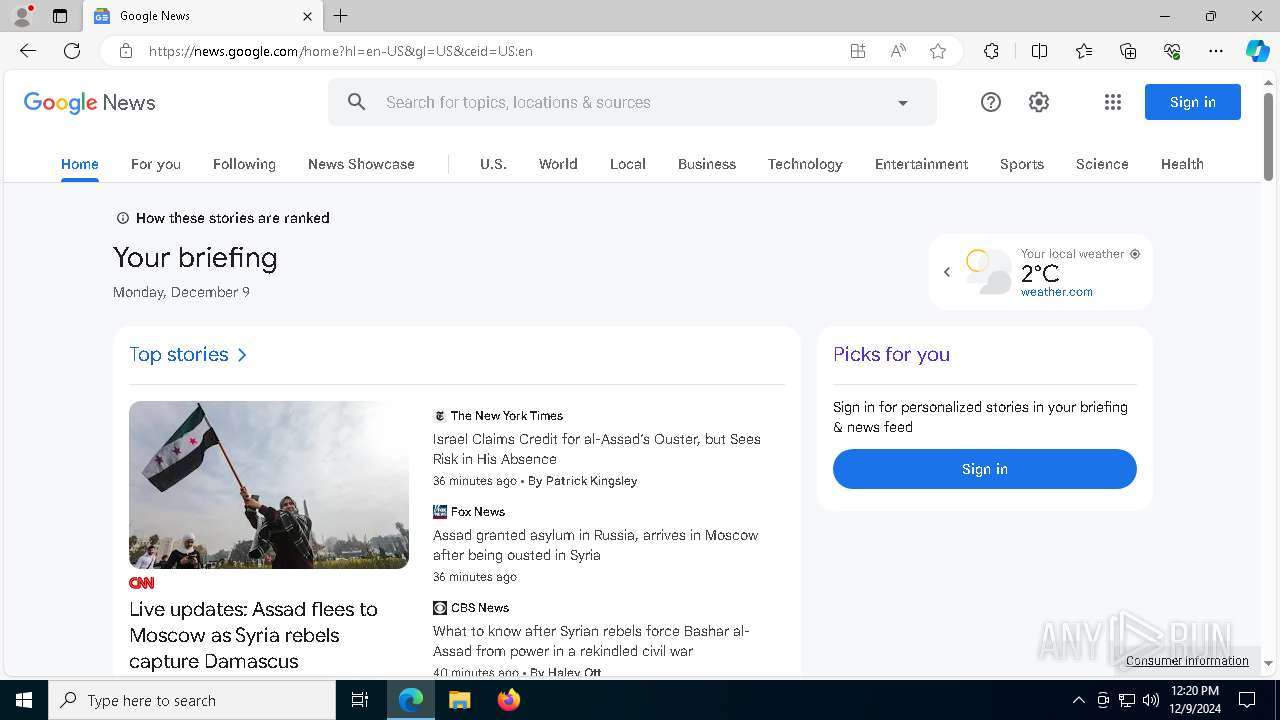Click the Syrian flag story thumbnail
1280x720 pixels.
point(269,485)
